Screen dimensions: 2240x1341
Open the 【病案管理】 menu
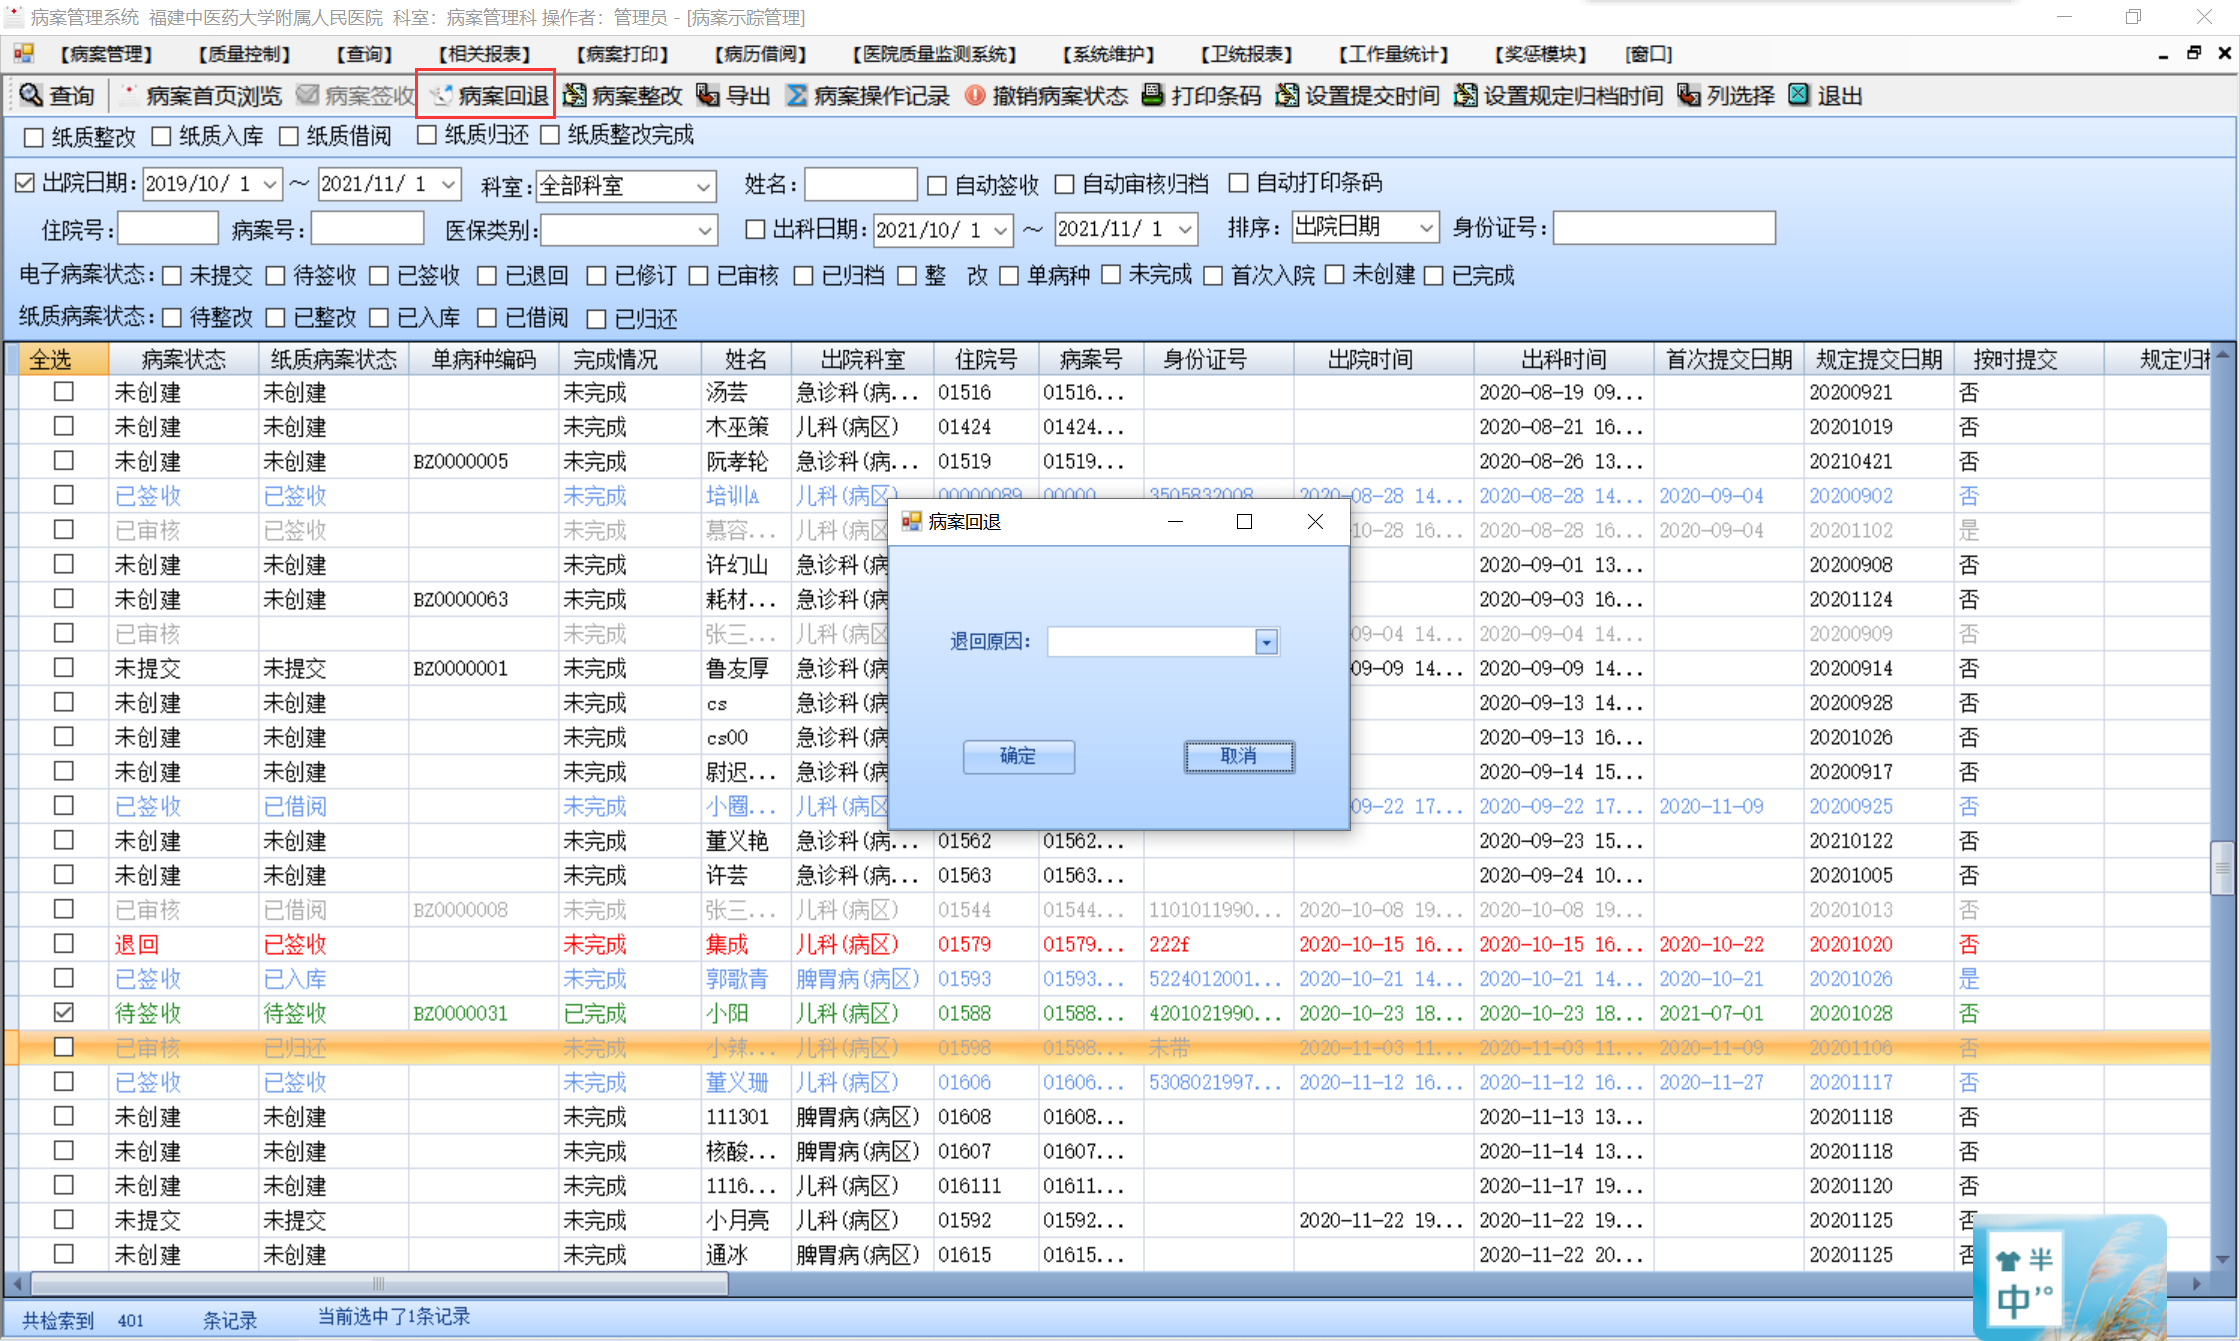[106, 54]
